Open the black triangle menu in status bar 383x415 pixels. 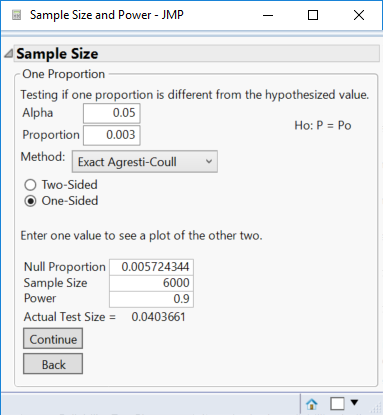coord(354,402)
